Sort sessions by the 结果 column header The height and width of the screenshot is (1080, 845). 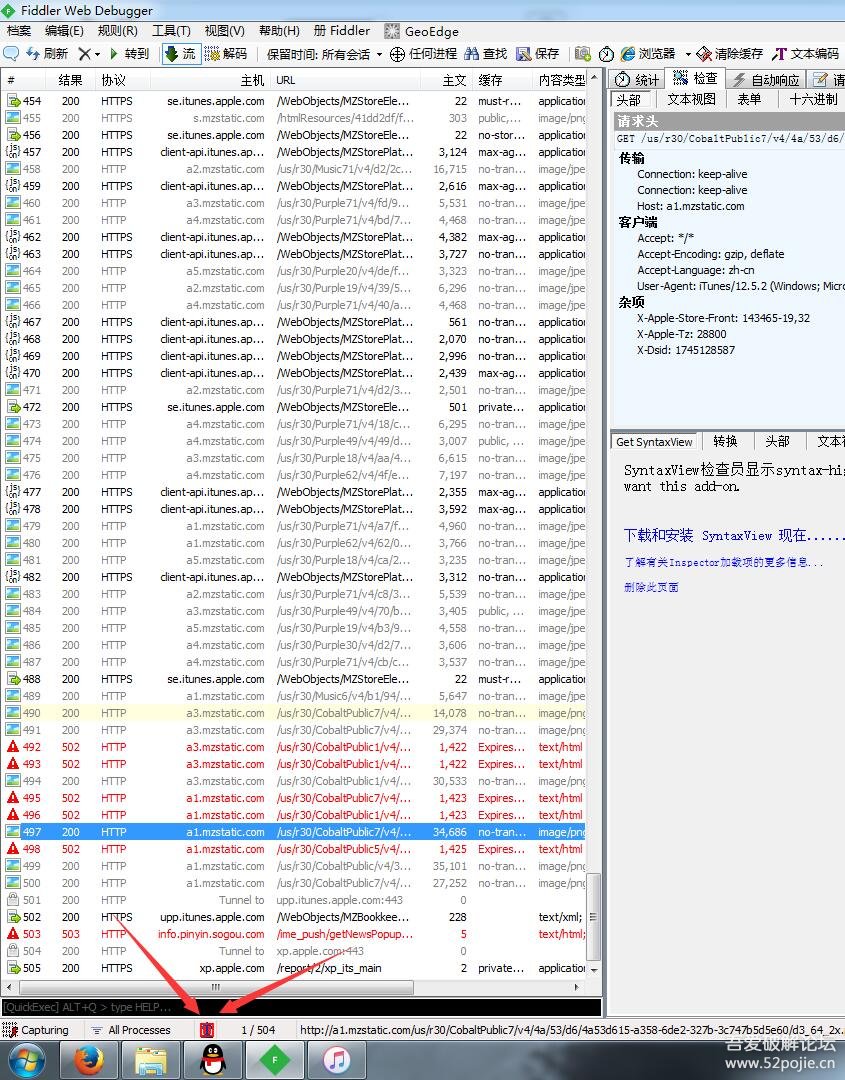click(71, 80)
